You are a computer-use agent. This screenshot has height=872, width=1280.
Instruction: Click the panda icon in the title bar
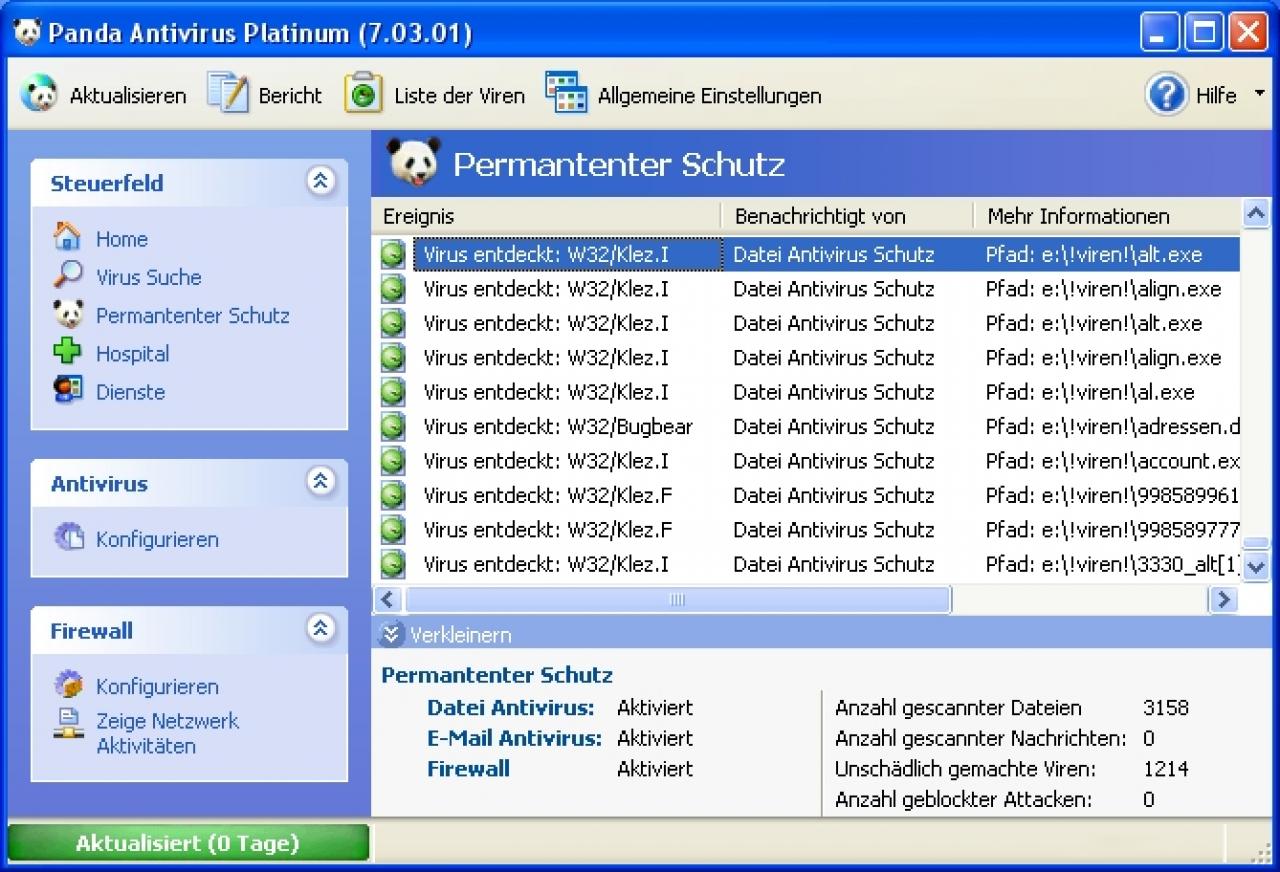pyautogui.click(x=27, y=33)
